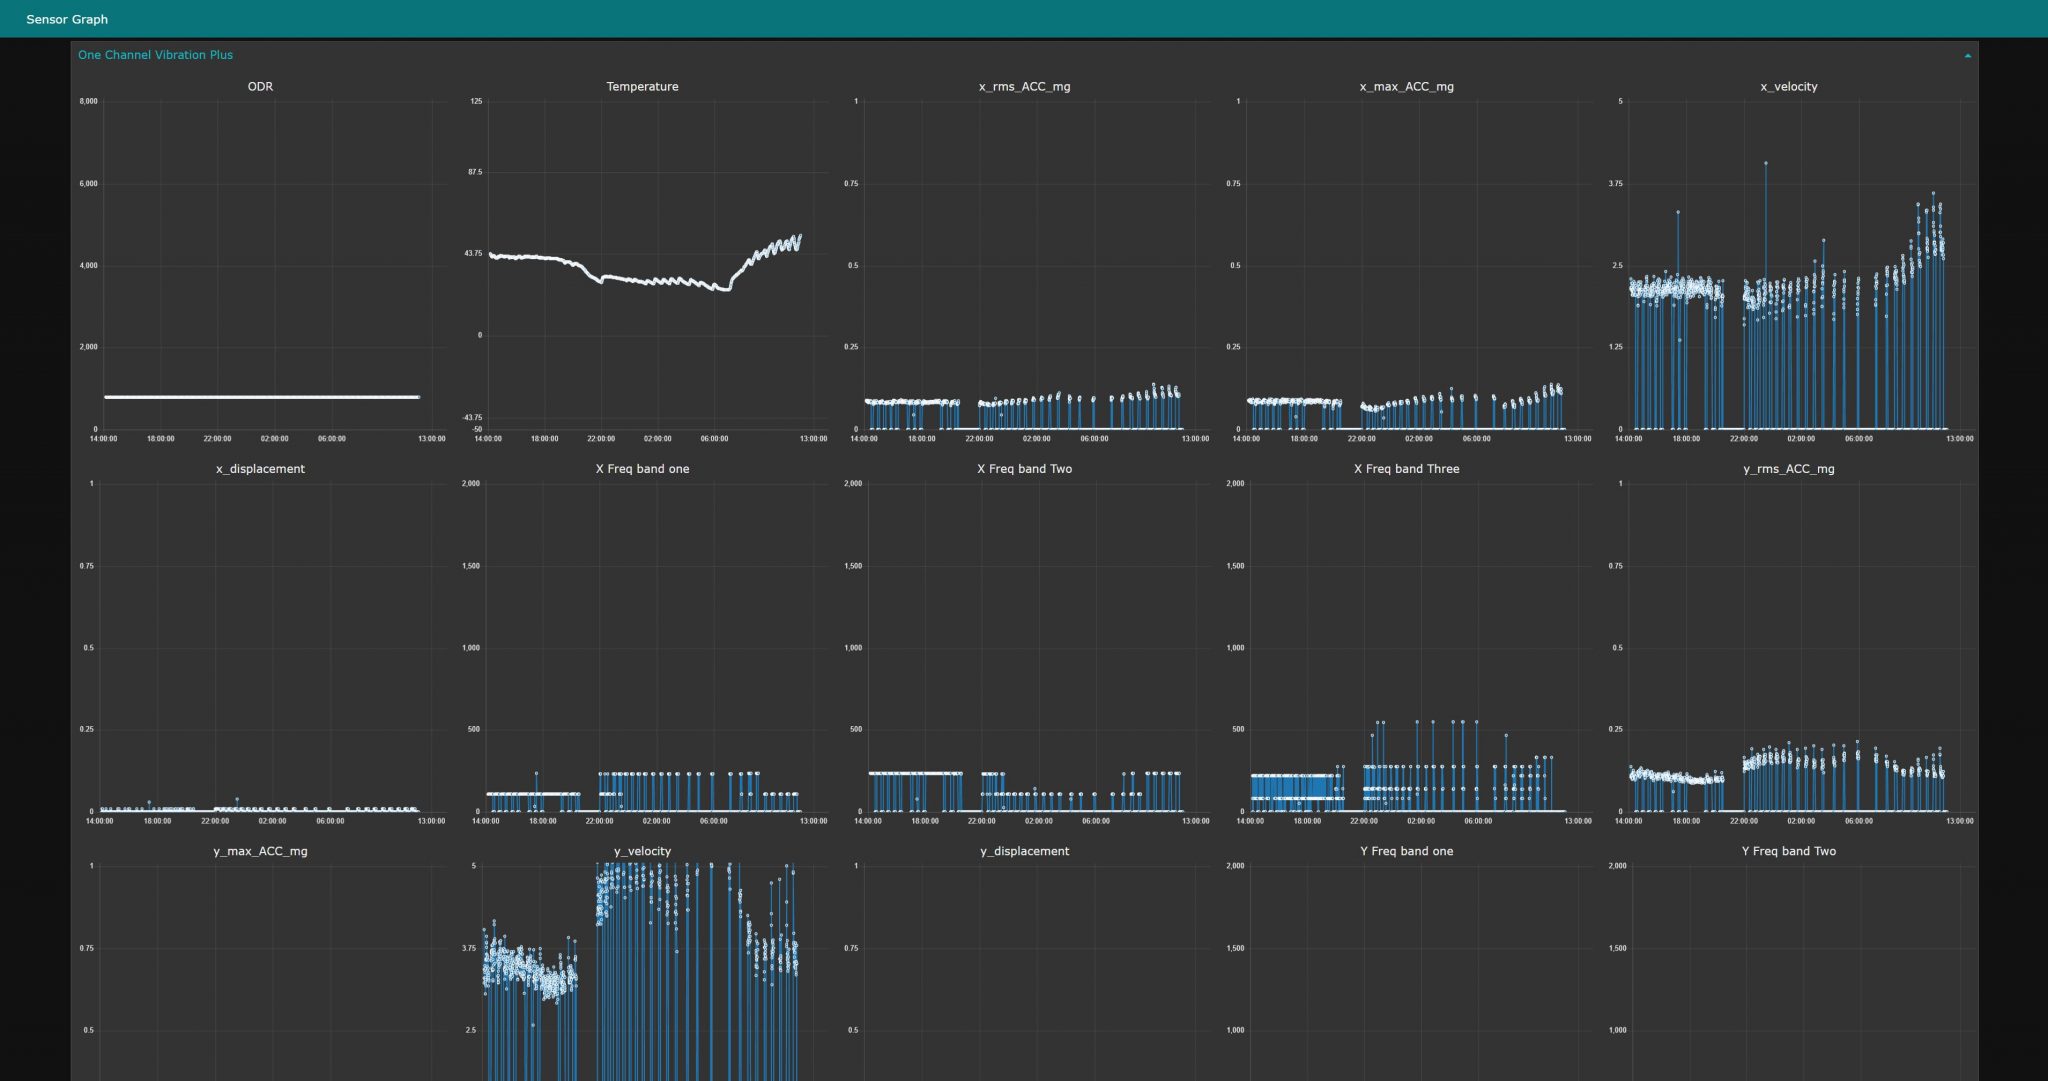Click the y_rms_ACC_mg chart title
The image size is (2048, 1081).
[x=1788, y=469]
